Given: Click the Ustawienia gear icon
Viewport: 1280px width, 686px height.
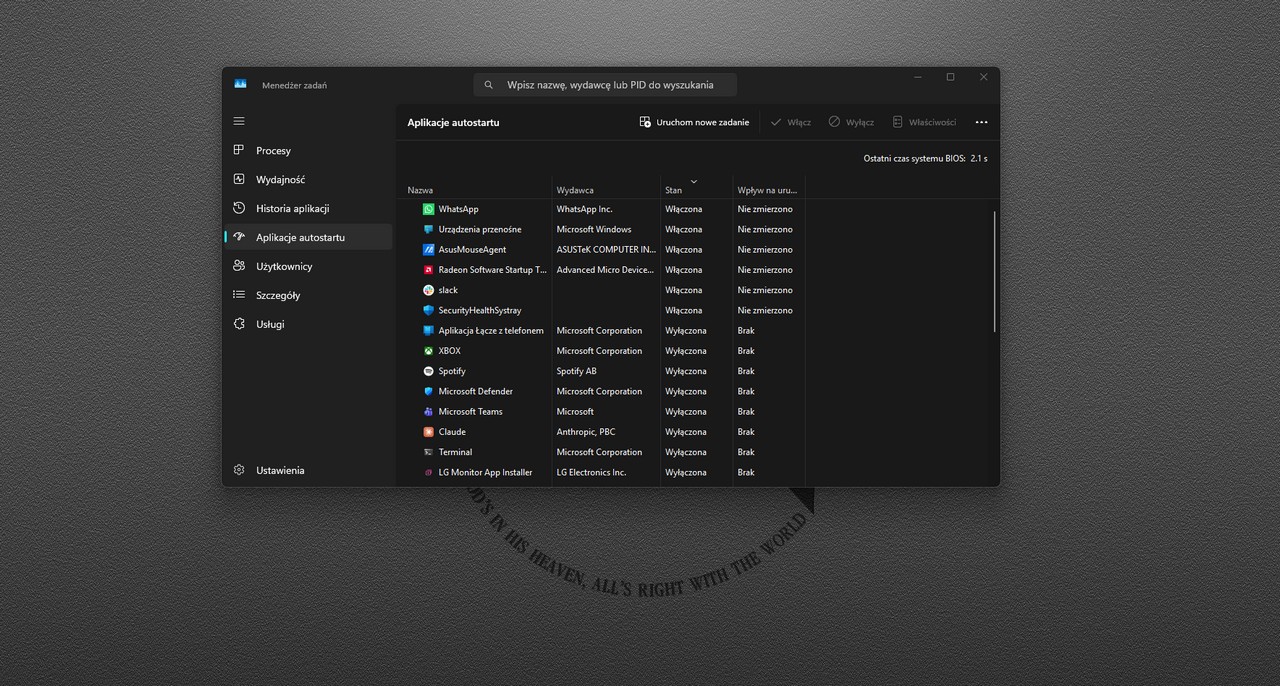Looking at the screenshot, I should (x=239, y=470).
